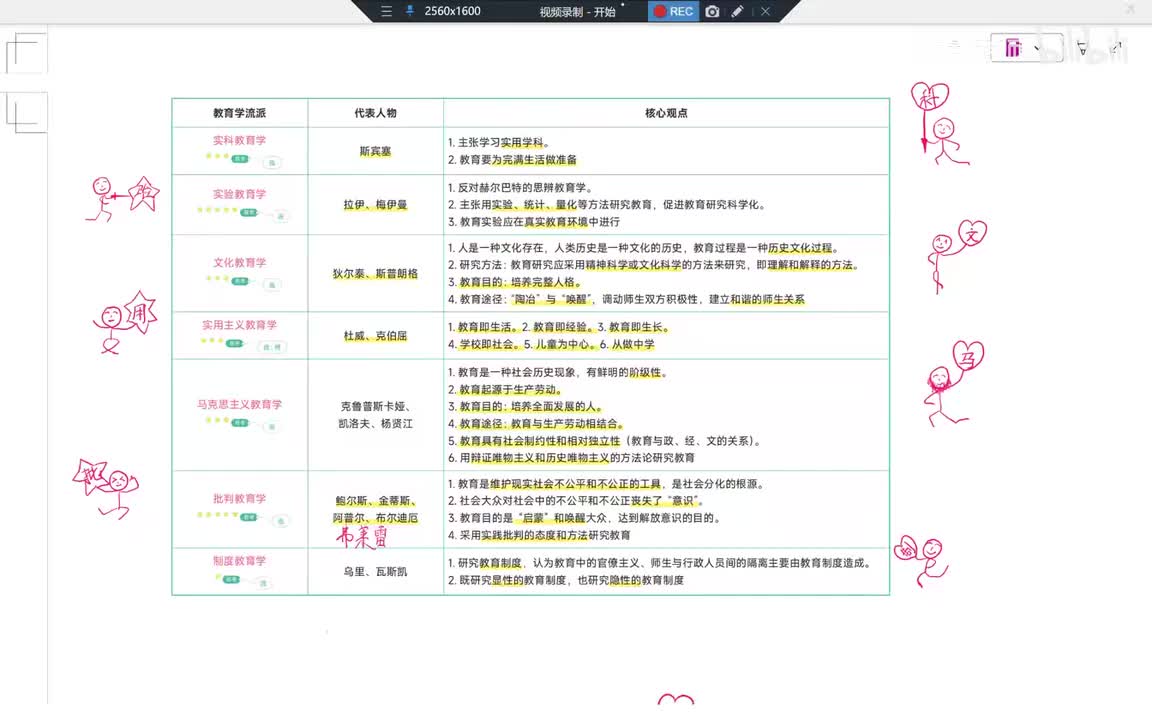Click the 克鲁普斯卡娅 name text
Viewport: 1152px width, 720px height.
pos(375,406)
